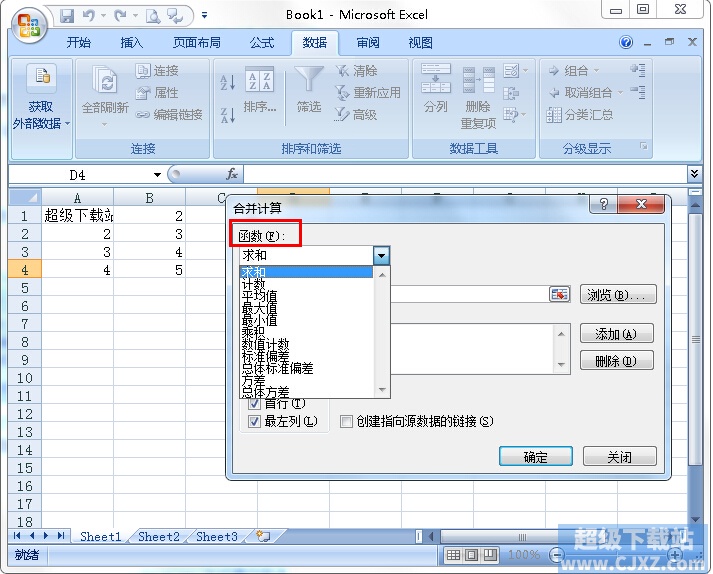Click the Text to Columns (分列) icon
The width and height of the screenshot is (713, 574).
coord(436,80)
